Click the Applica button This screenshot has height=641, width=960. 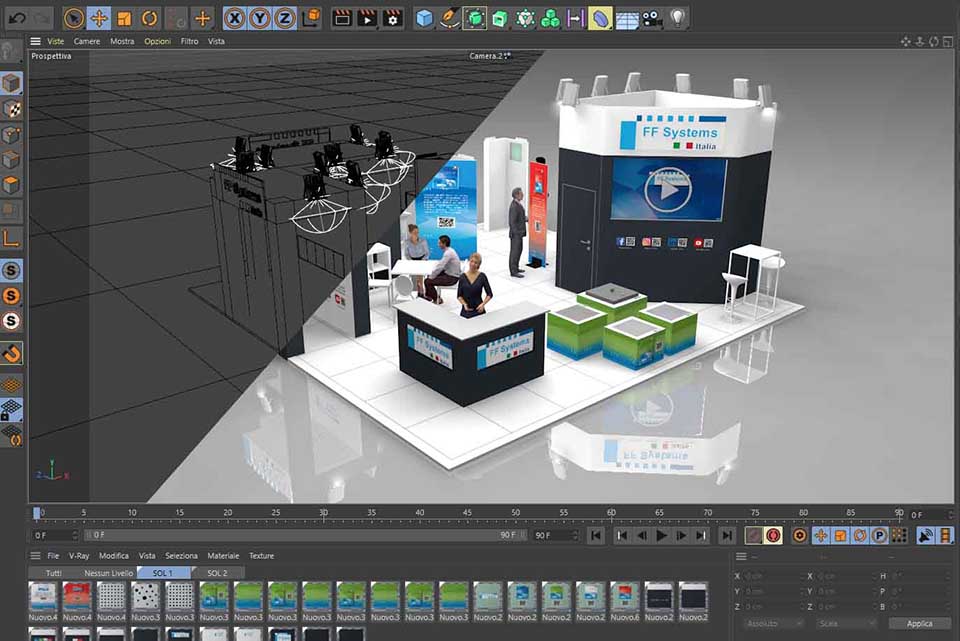coord(920,624)
